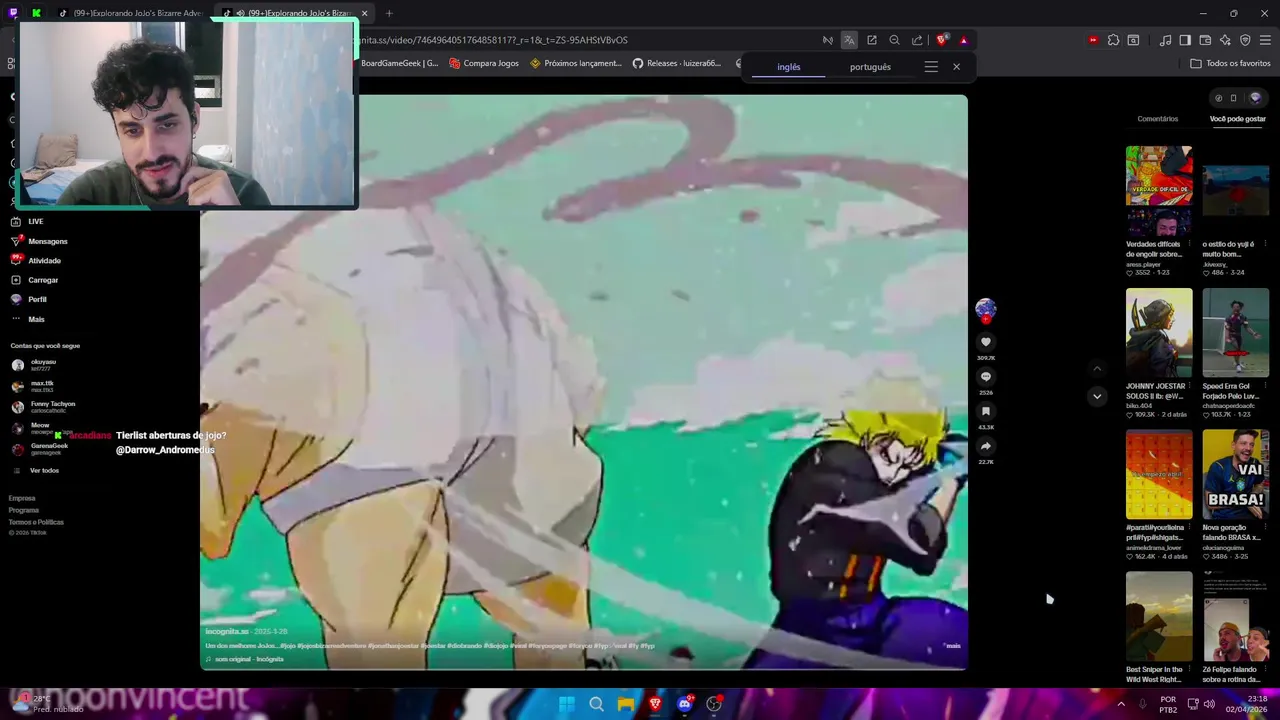Click the share page icon in address bar
Image resolution: width=1280 pixels, height=720 pixels.
click(917, 40)
